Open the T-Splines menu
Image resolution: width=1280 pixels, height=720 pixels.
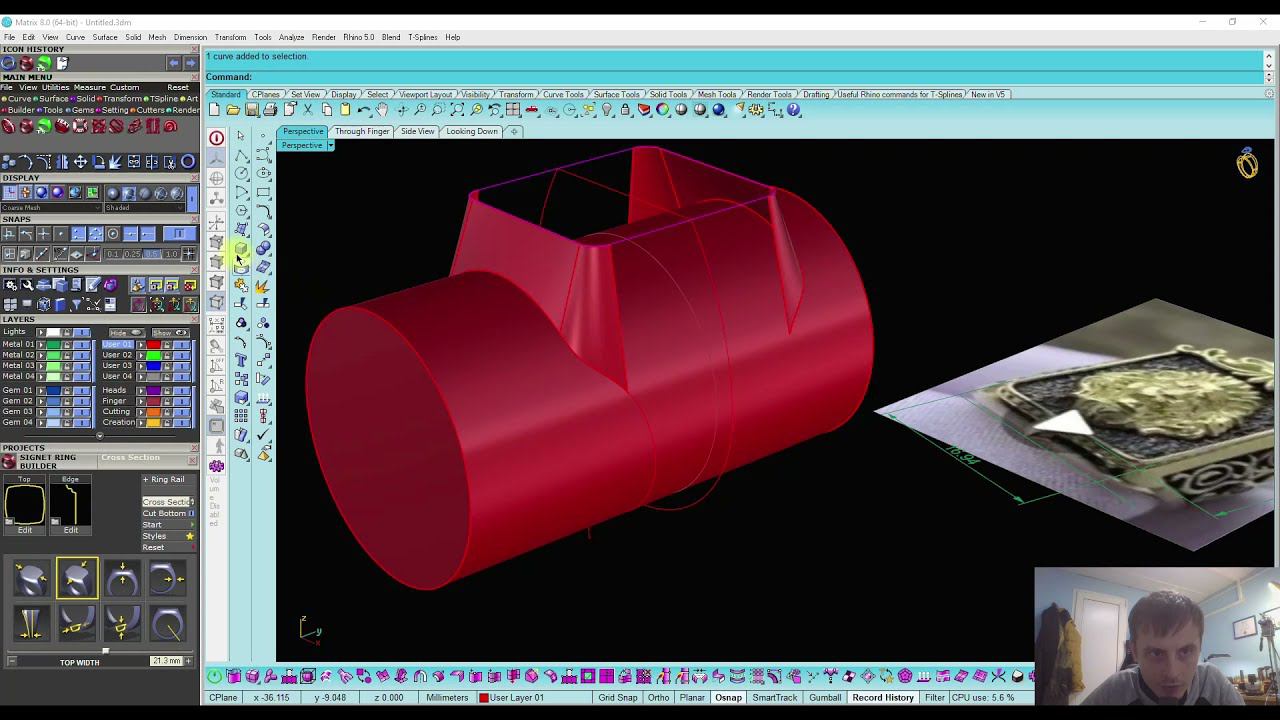(x=423, y=37)
